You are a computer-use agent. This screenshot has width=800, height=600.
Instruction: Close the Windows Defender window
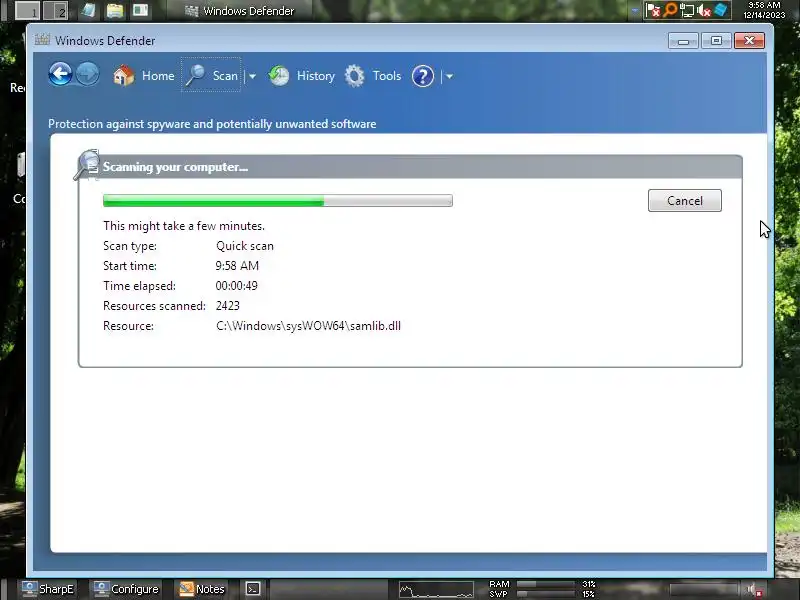click(x=749, y=41)
